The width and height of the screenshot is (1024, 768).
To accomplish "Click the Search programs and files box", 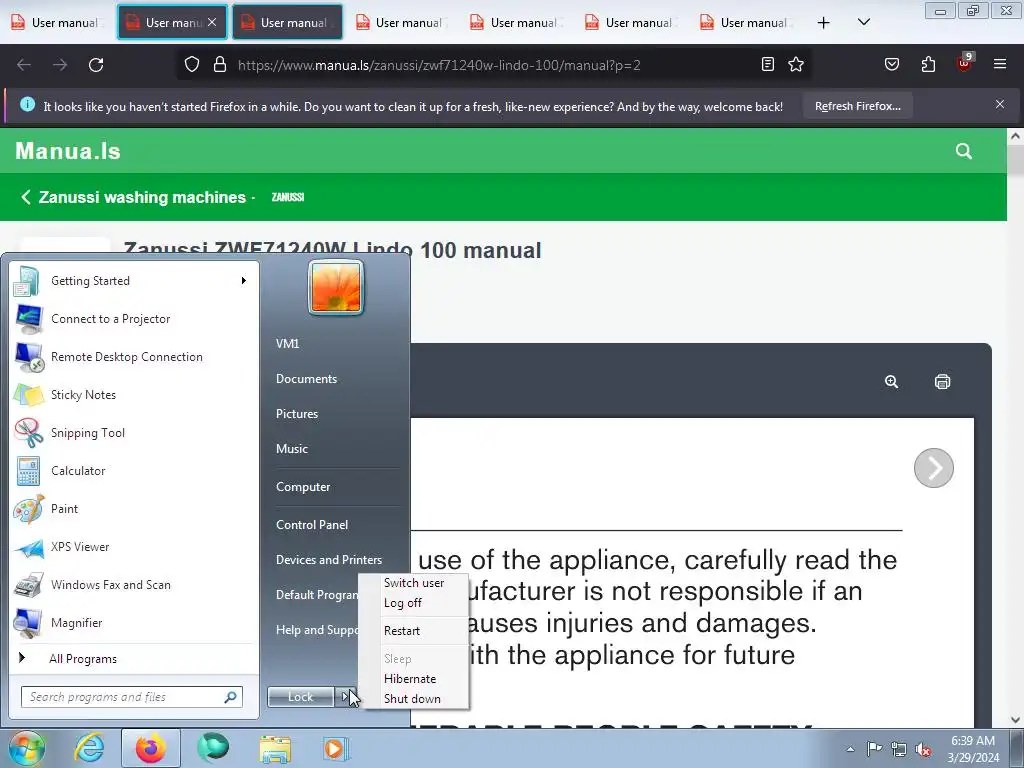I will (131, 697).
